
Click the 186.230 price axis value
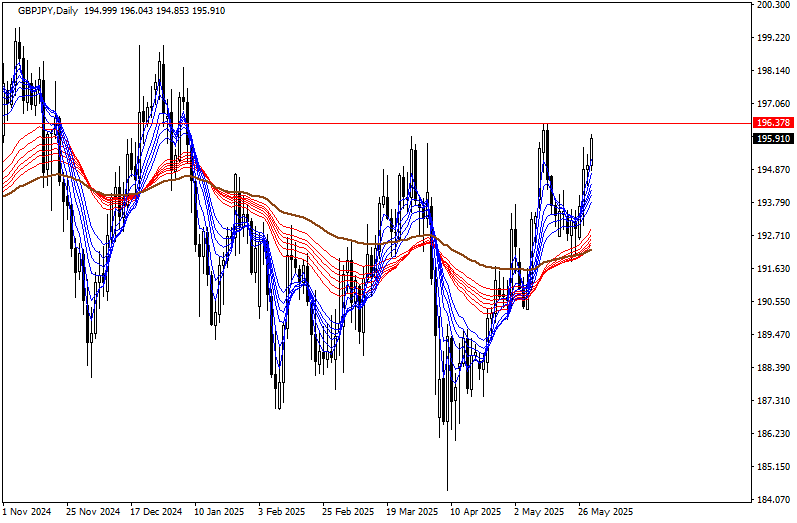coord(774,434)
